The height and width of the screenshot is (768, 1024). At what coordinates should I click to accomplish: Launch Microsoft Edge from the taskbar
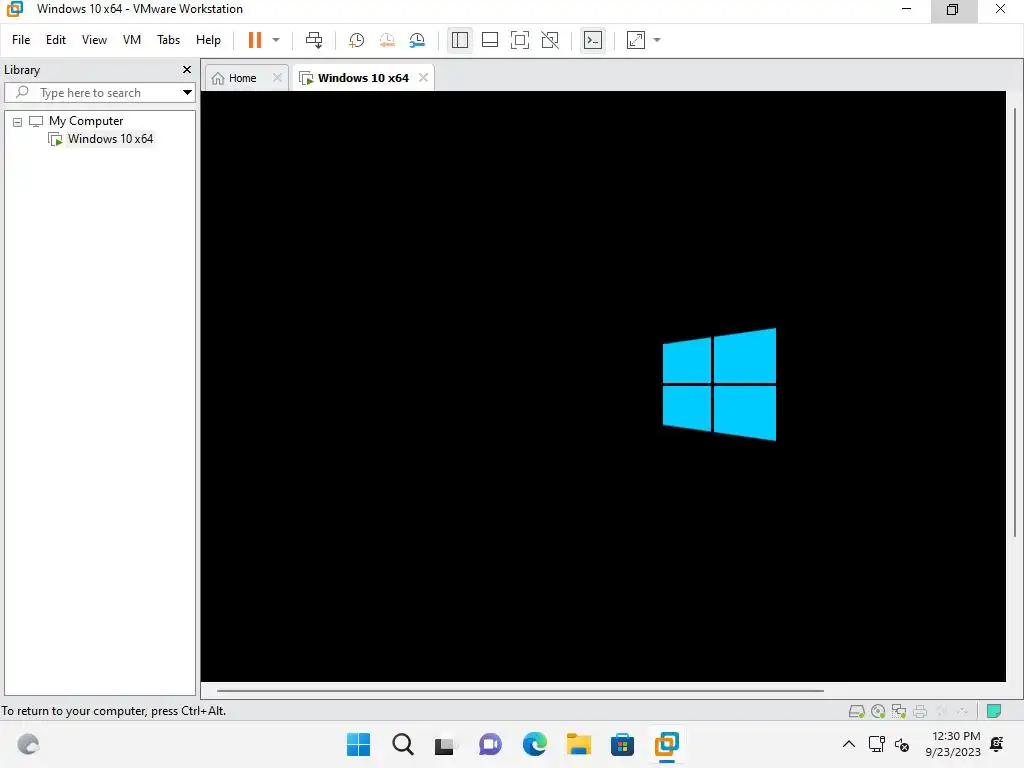click(535, 744)
